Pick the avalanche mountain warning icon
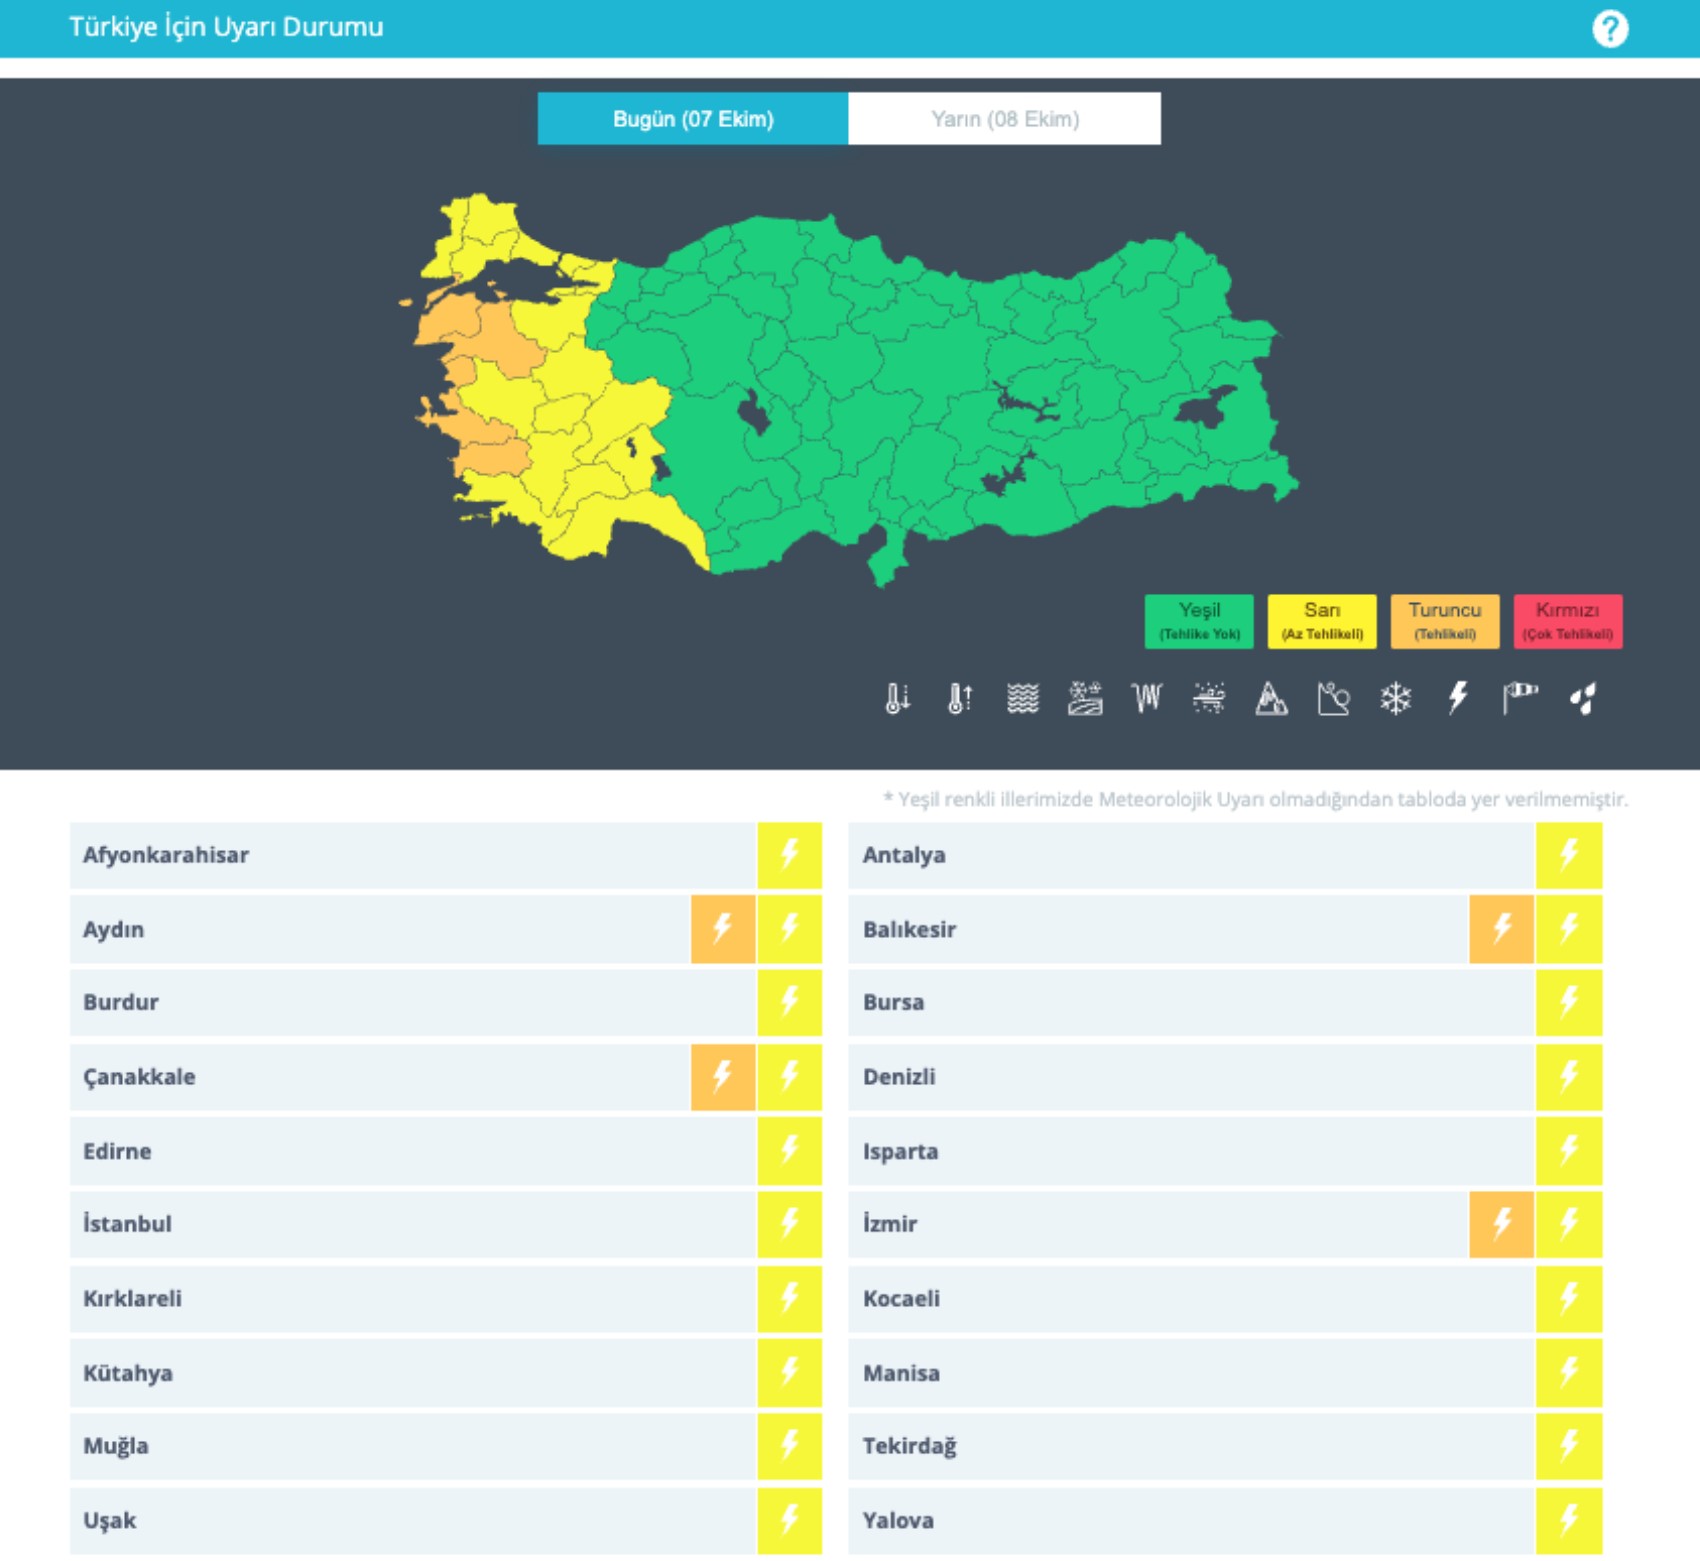1700x1561 pixels. point(1271,698)
